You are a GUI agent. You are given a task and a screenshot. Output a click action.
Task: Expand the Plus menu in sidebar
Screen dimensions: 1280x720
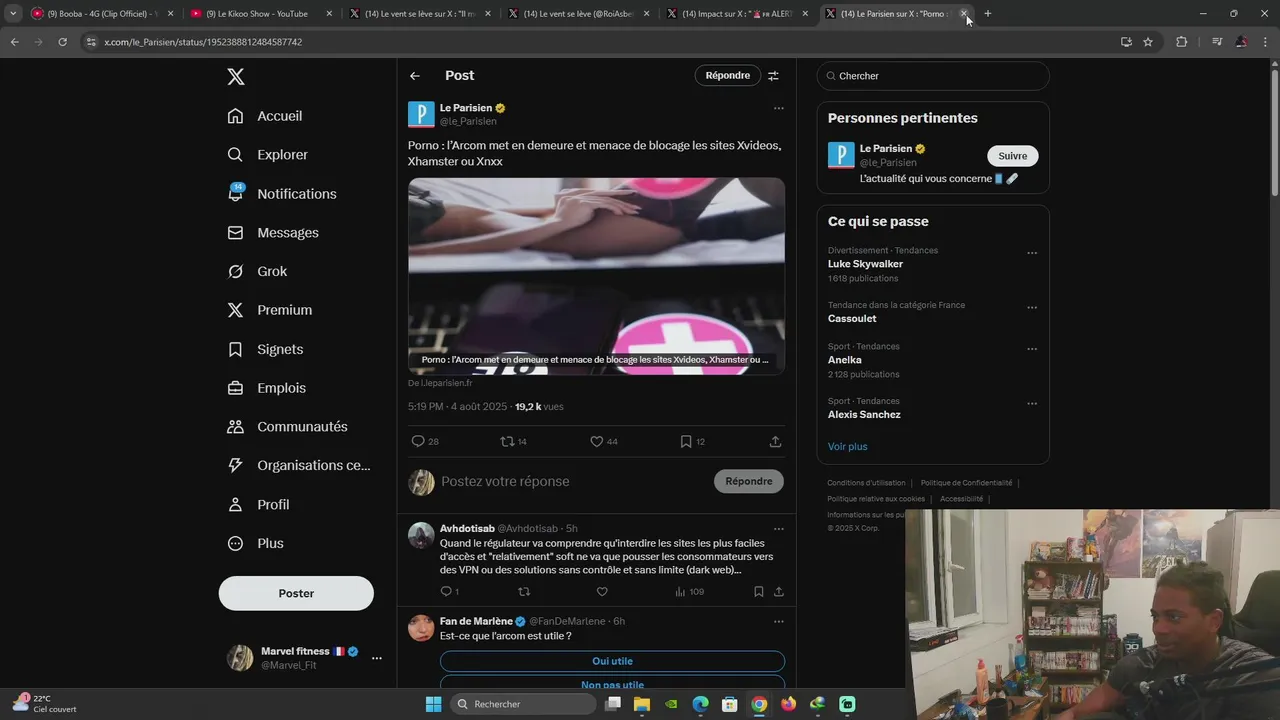pyautogui.click(x=255, y=543)
